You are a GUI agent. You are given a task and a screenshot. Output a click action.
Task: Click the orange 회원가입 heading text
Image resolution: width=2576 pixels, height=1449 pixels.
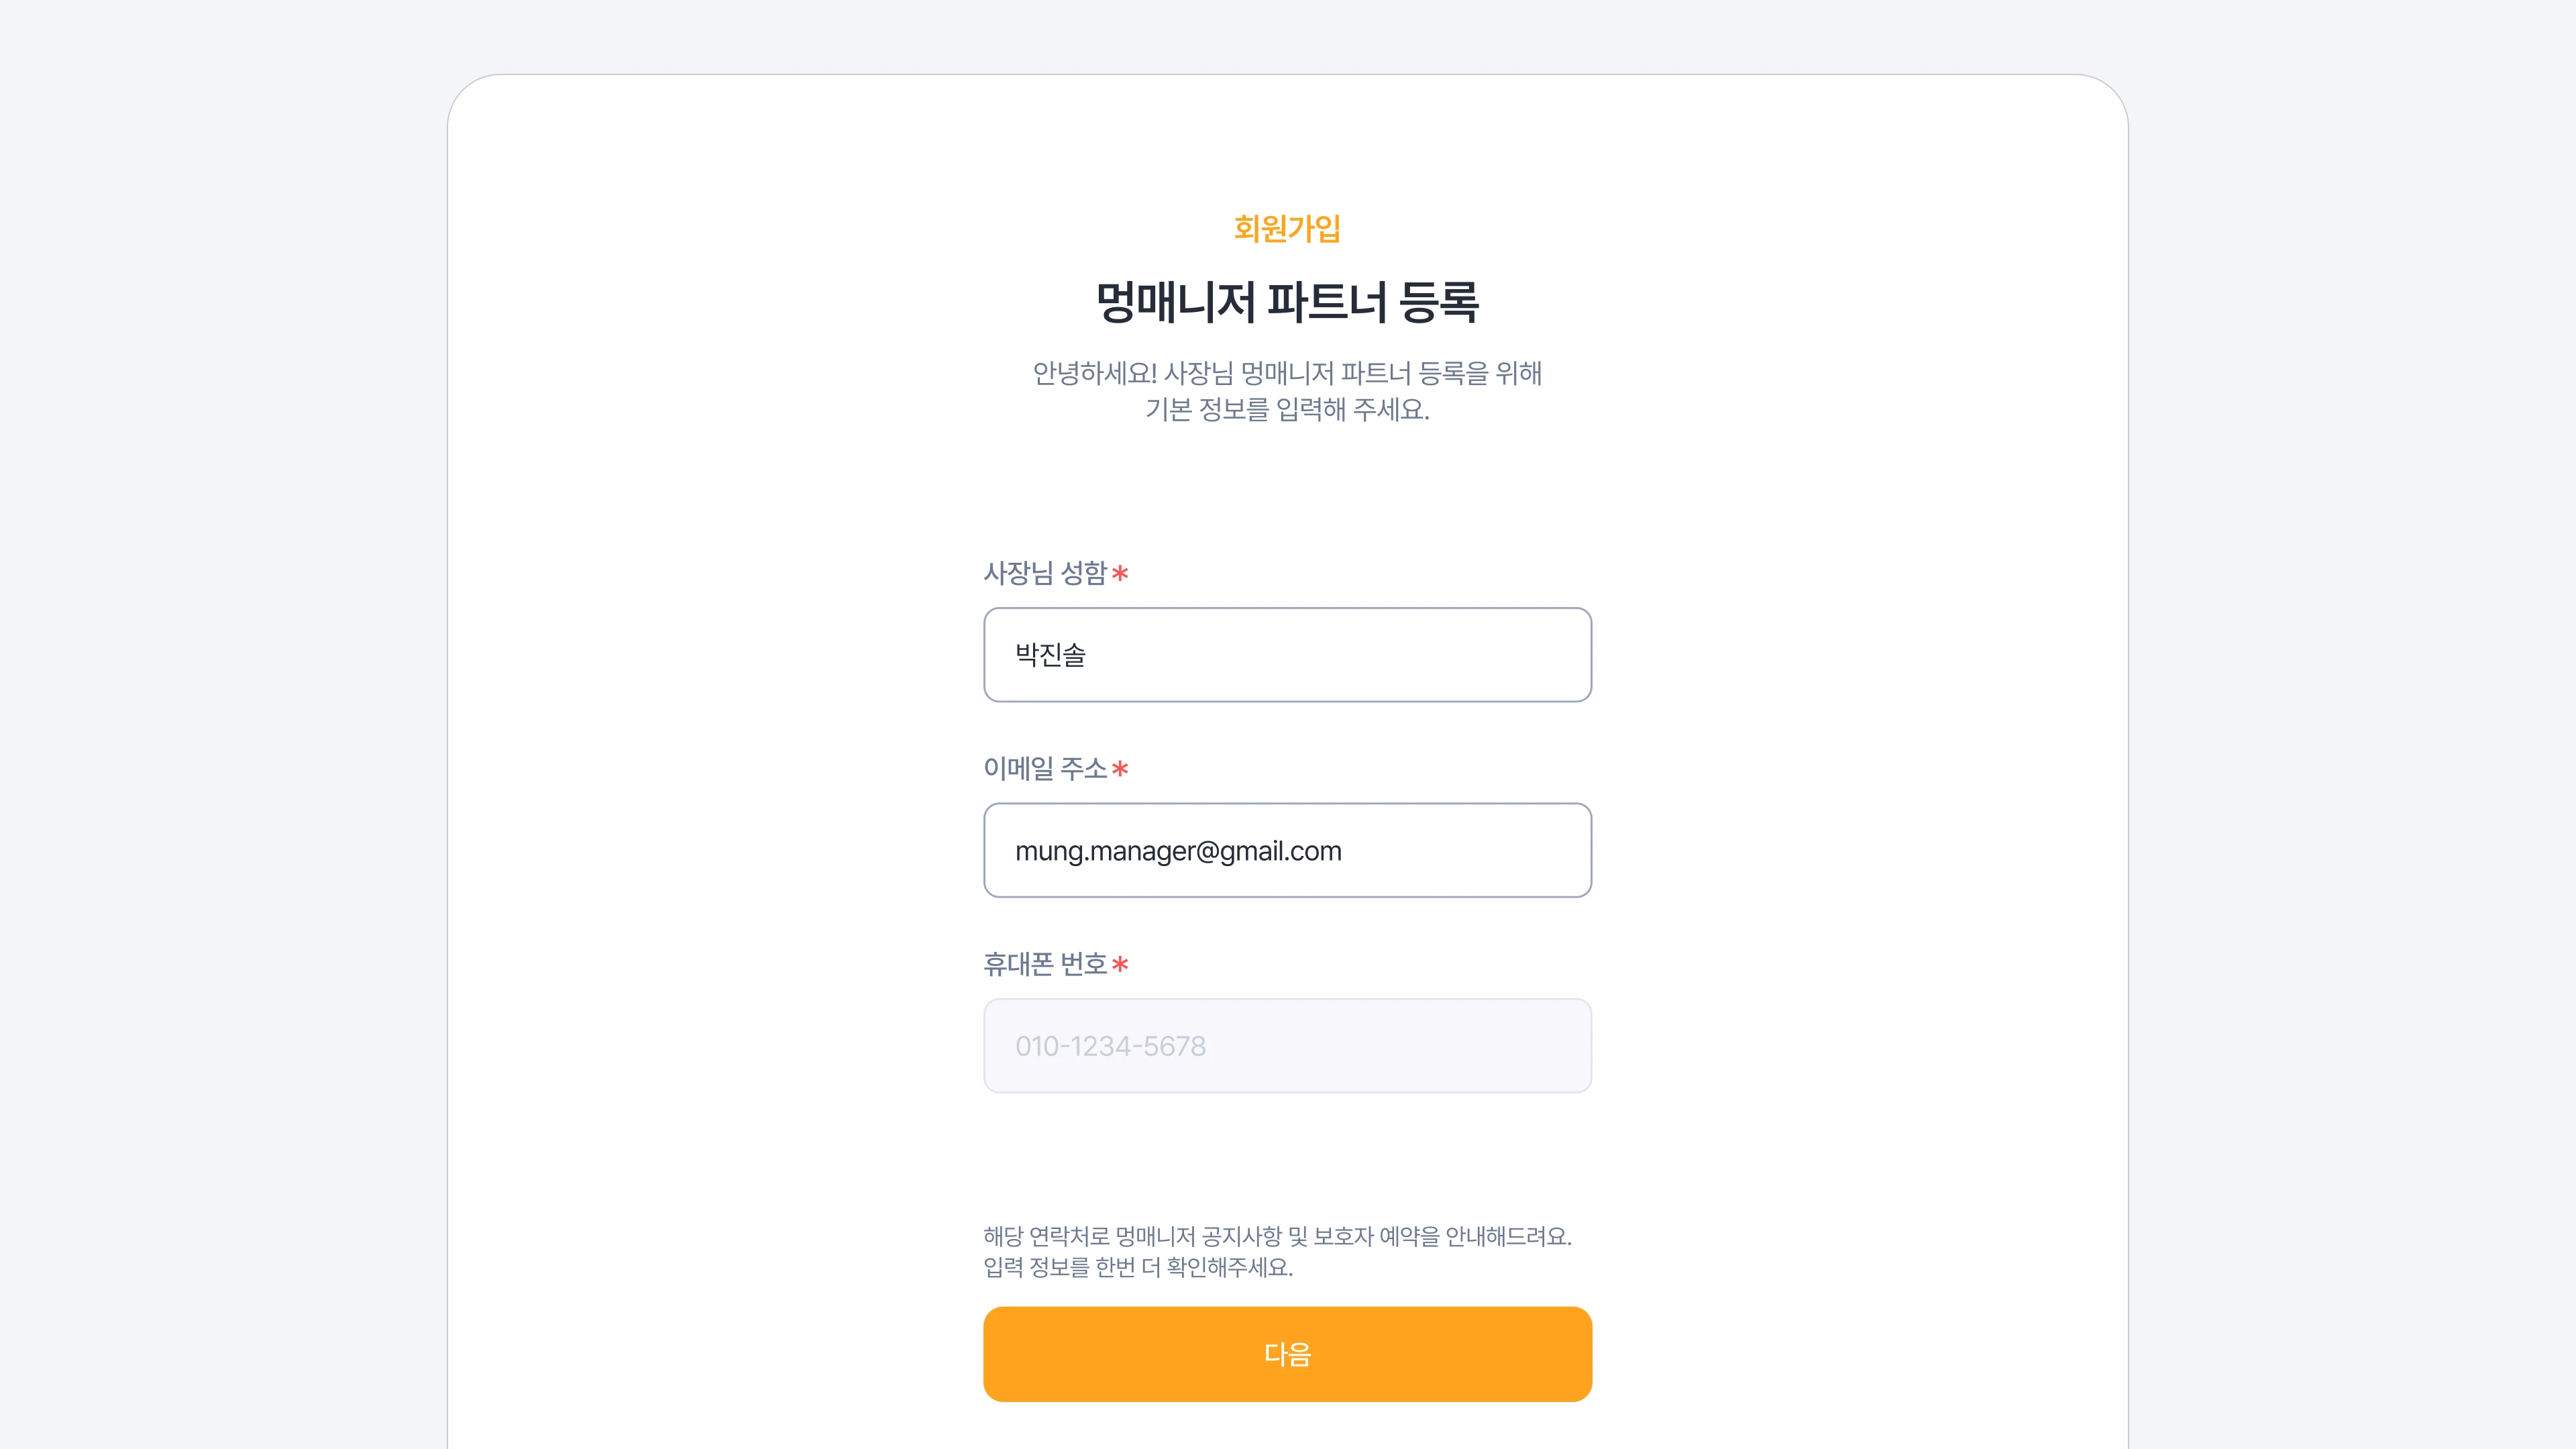pos(1287,228)
